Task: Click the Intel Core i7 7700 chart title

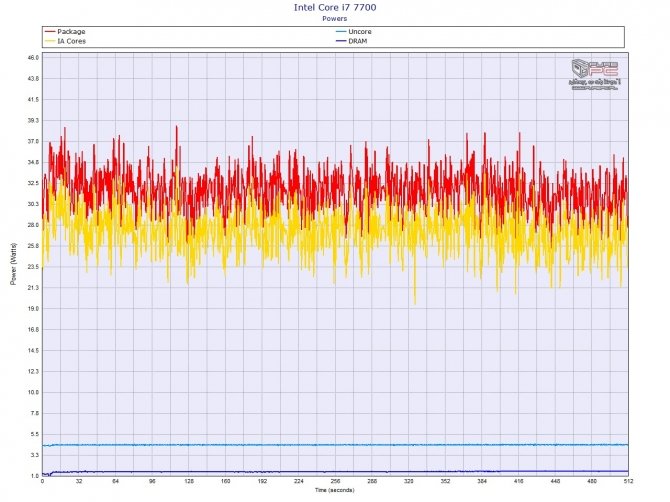Action: tap(335, 7)
